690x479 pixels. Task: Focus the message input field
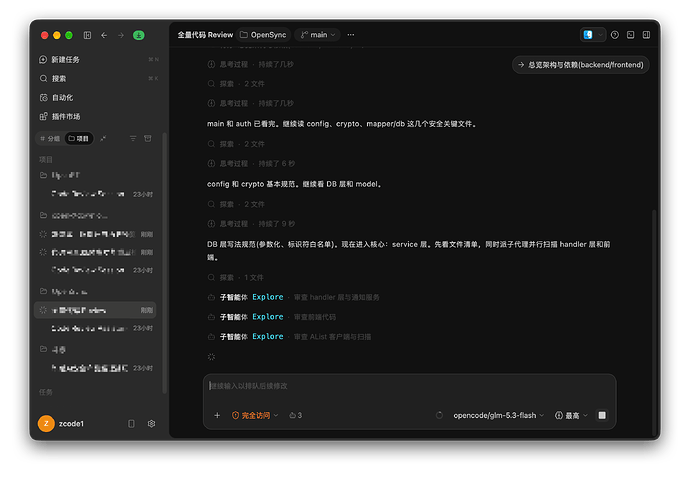(x=409, y=386)
